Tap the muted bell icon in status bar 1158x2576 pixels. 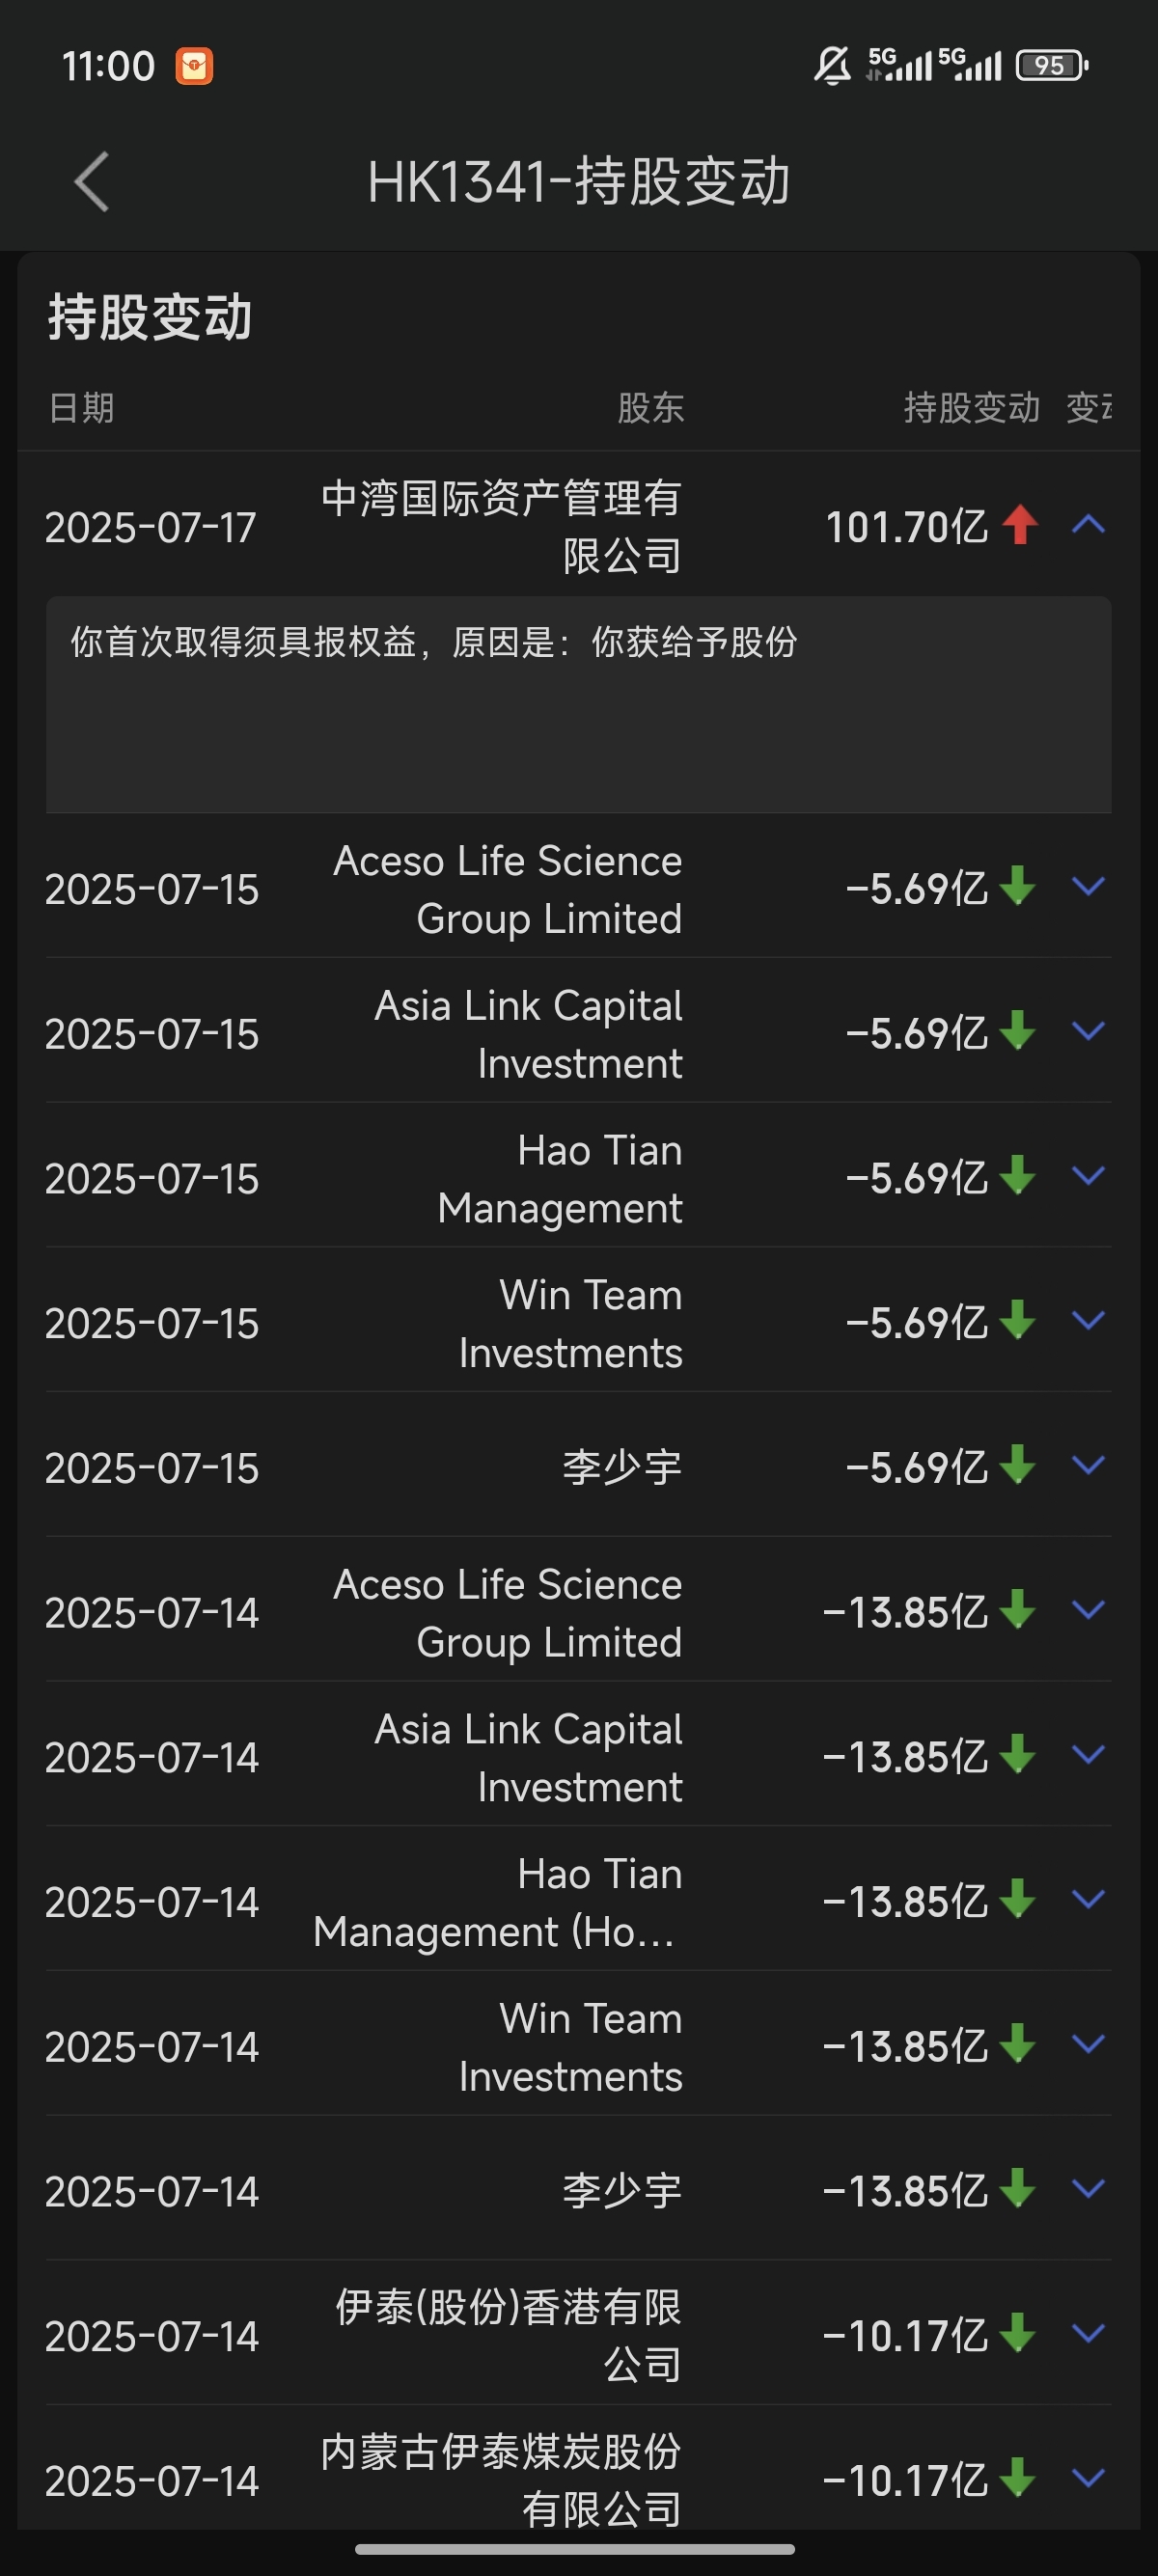(x=832, y=66)
